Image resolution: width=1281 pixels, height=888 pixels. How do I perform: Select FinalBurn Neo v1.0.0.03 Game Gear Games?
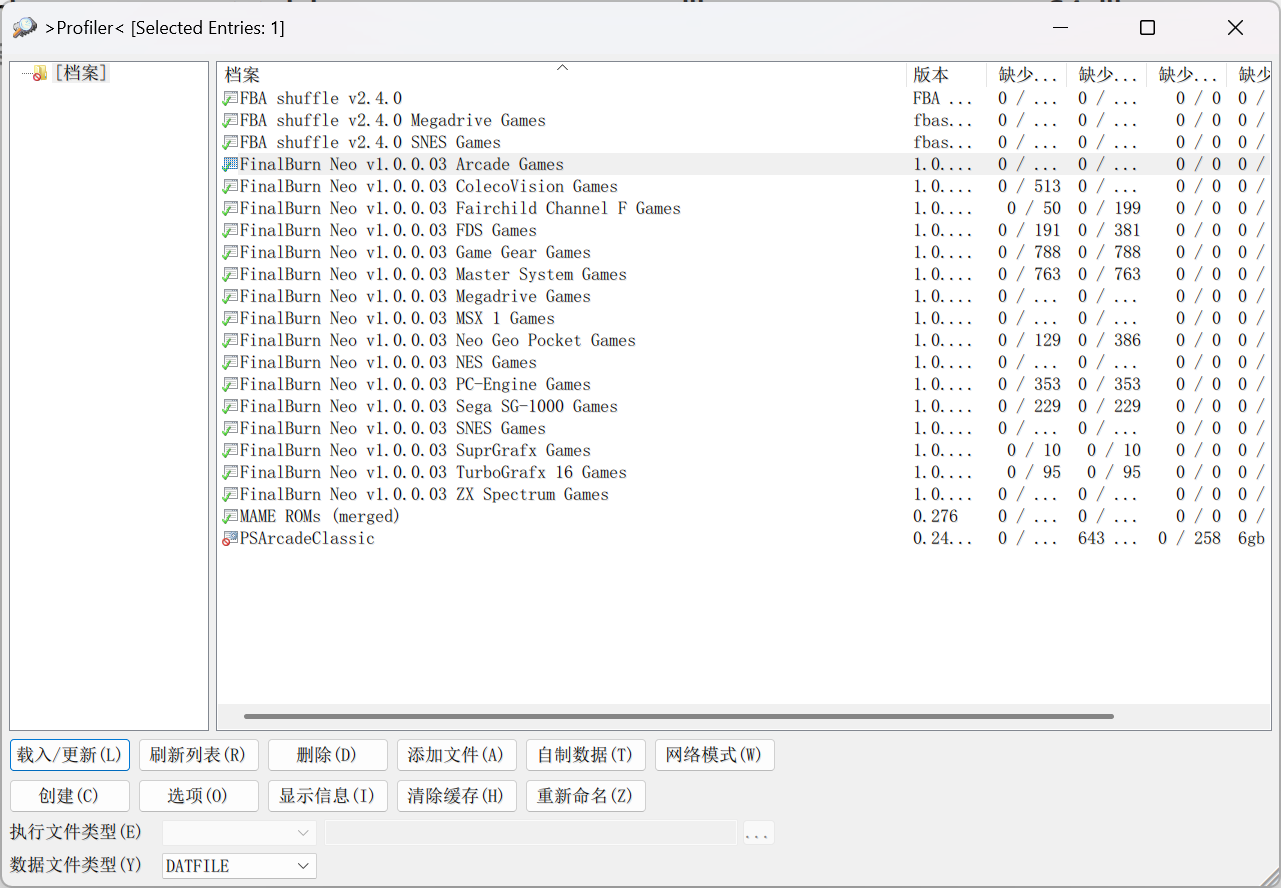(x=415, y=253)
